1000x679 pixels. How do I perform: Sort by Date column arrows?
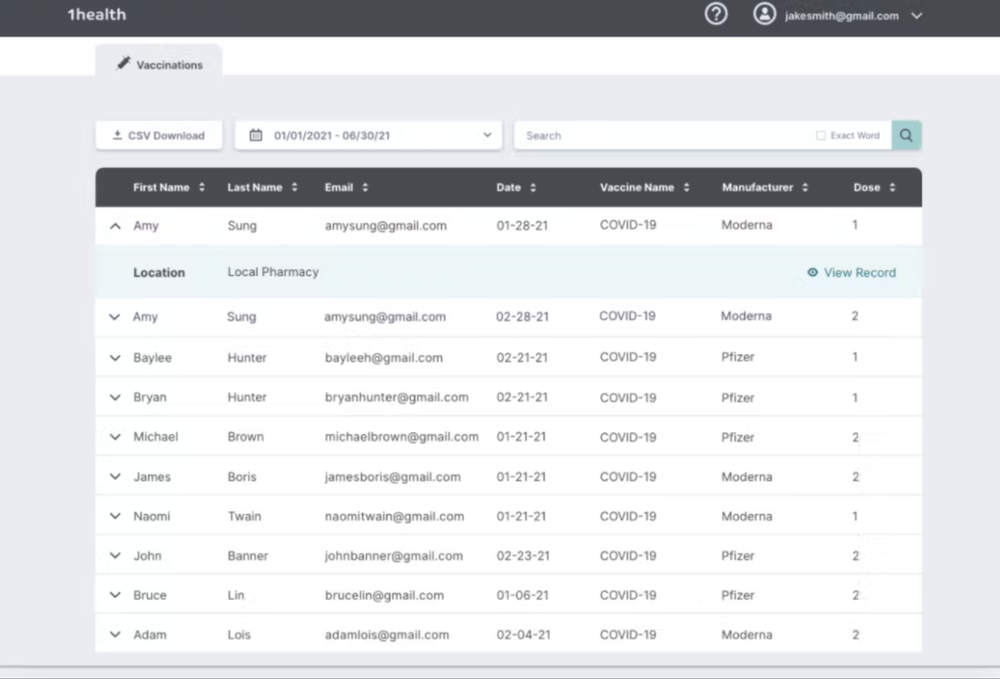533,188
